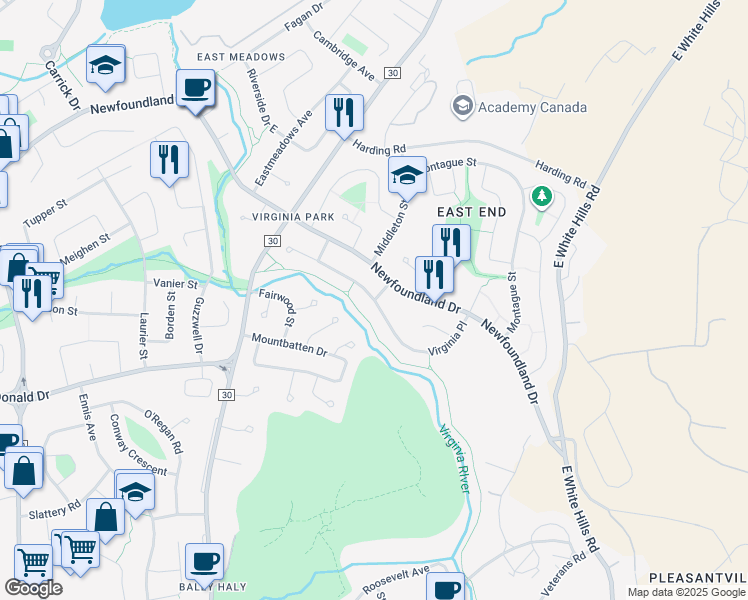Image resolution: width=748 pixels, height=600 pixels.
Task: Open the Map data ©2025 Google attribution
Action: (x=687, y=592)
